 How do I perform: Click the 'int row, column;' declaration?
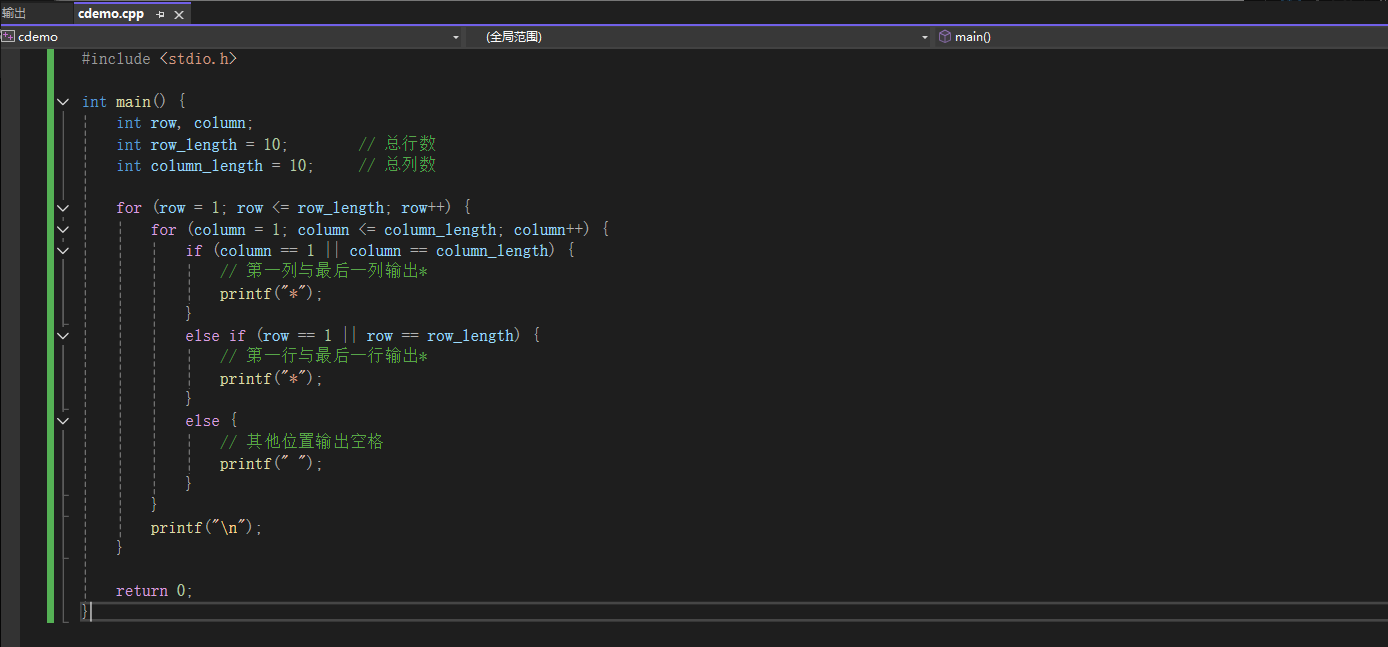185,123
